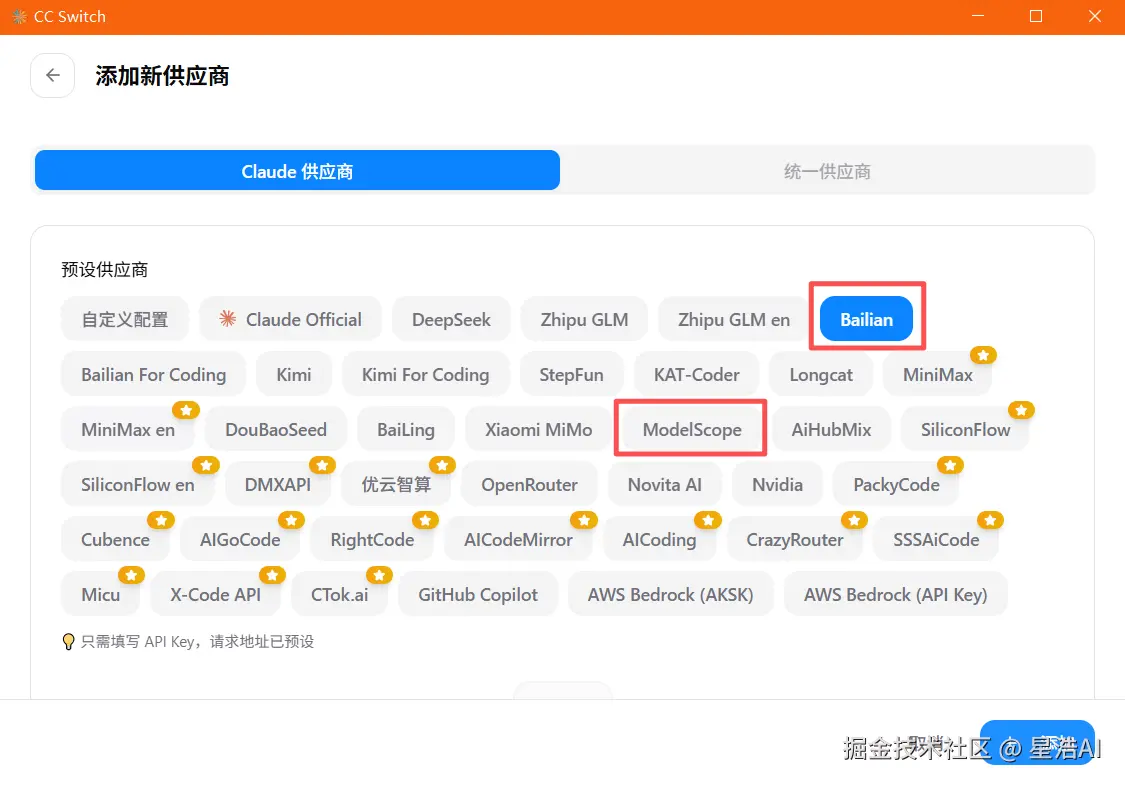Pick the Xiaomi MiMo provider

539,430
